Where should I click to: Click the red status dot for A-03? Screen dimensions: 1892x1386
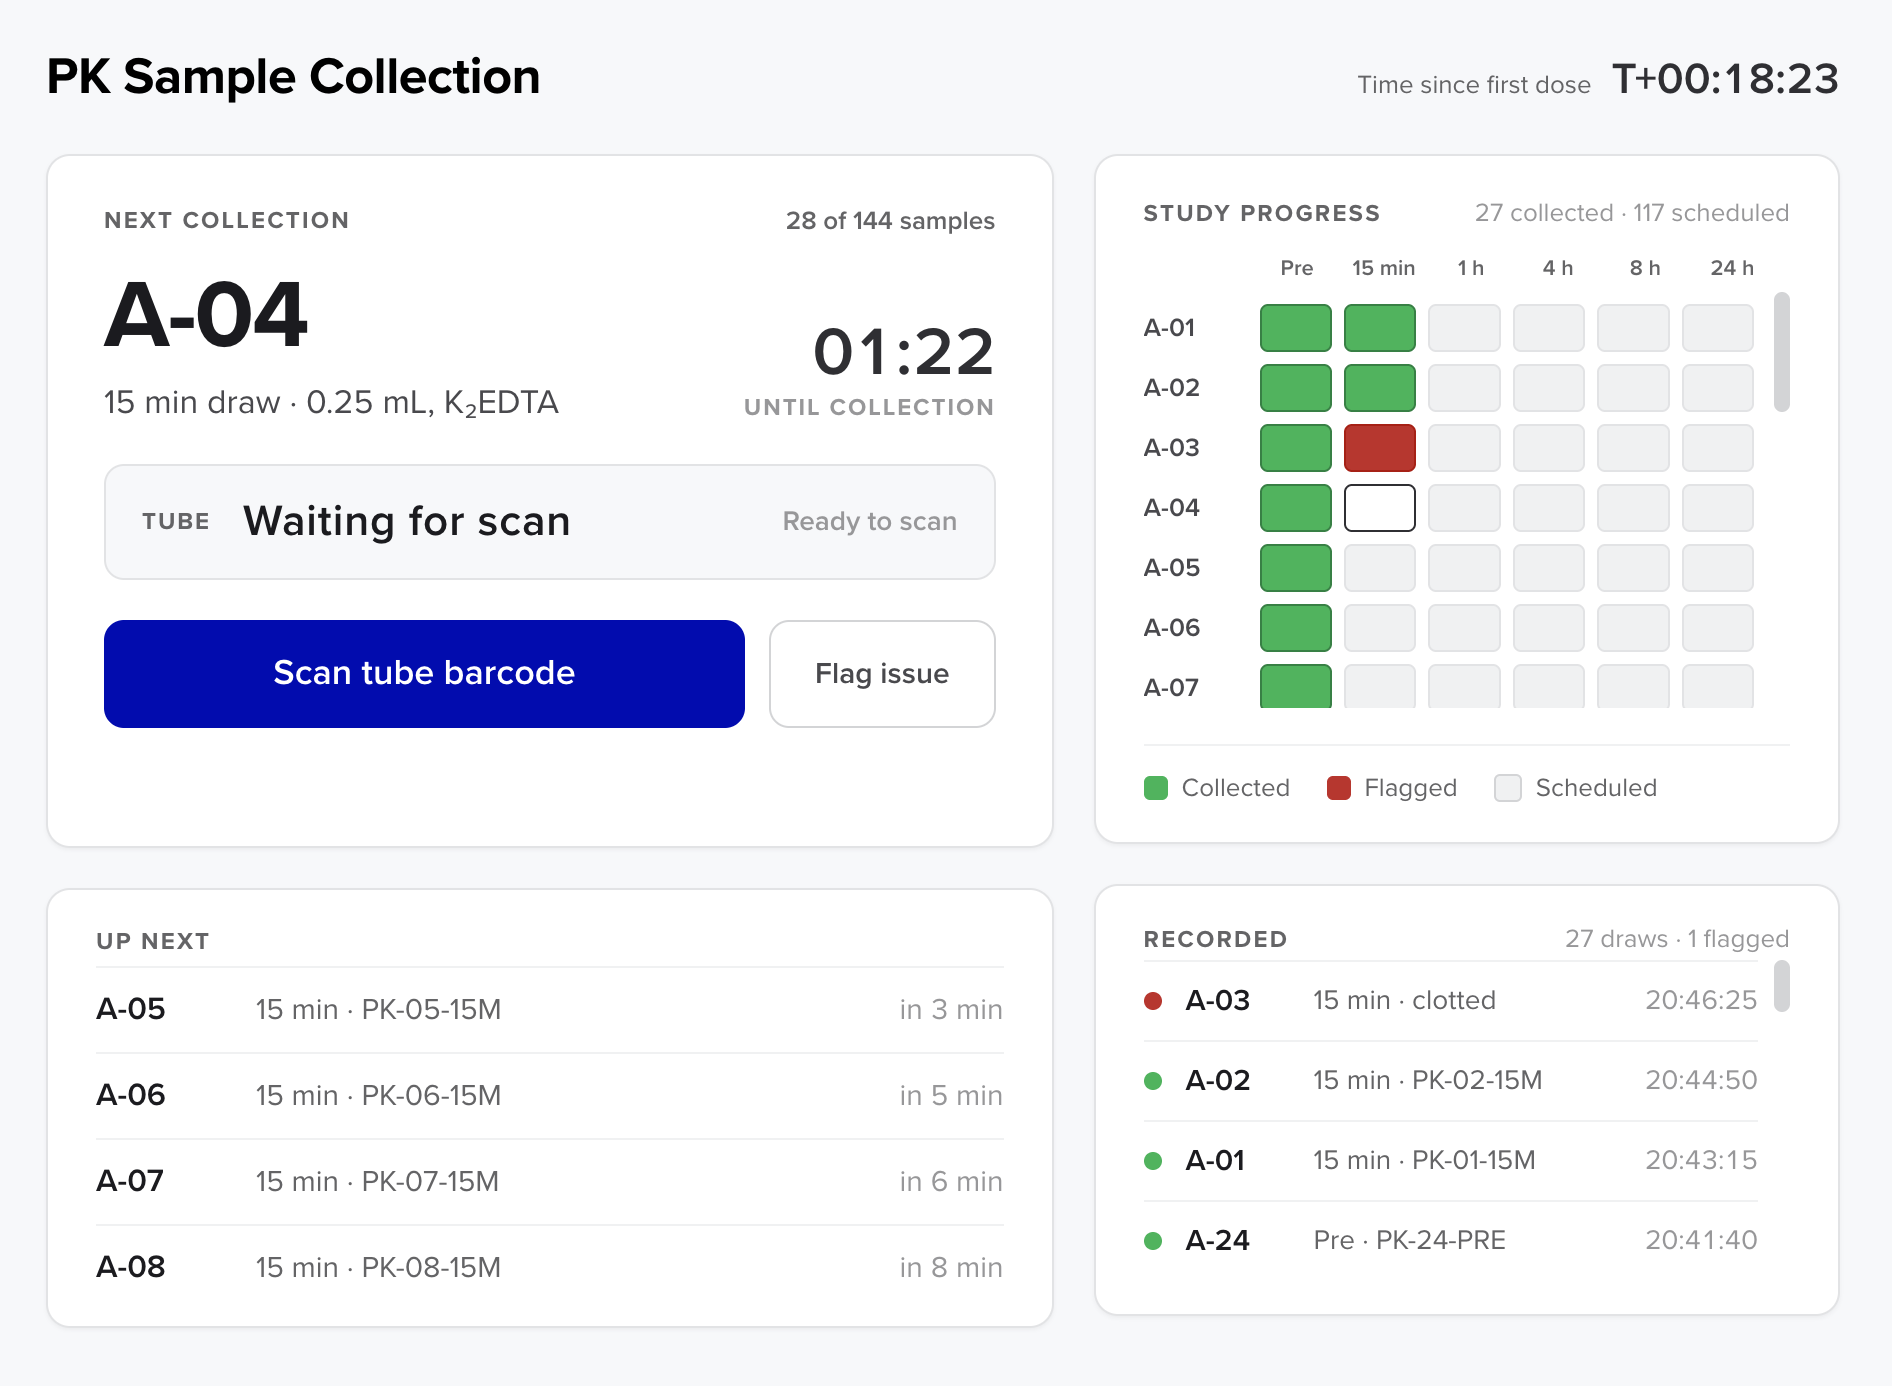(x=1153, y=1001)
